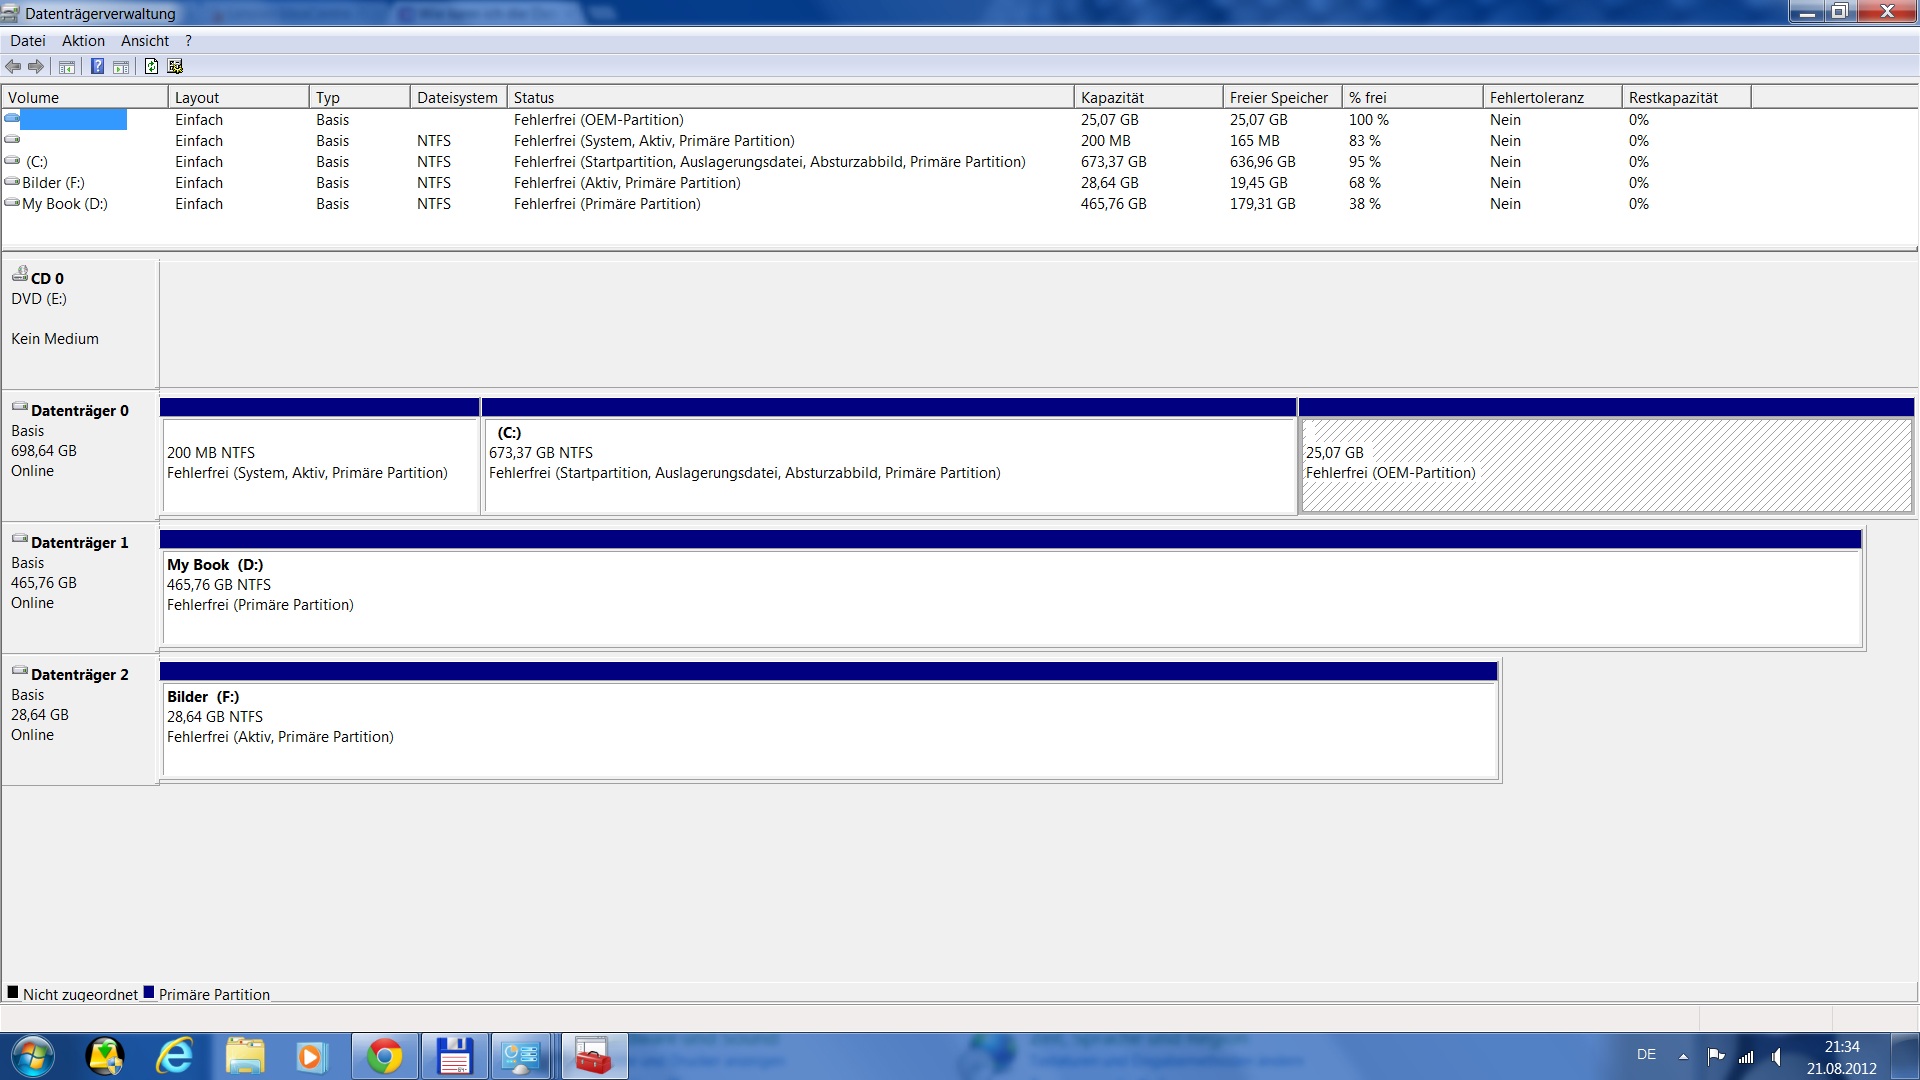The width and height of the screenshot is (1920, 1080).
Task: Toggle the action pane toolbar icon
Action: pos(121,67)
